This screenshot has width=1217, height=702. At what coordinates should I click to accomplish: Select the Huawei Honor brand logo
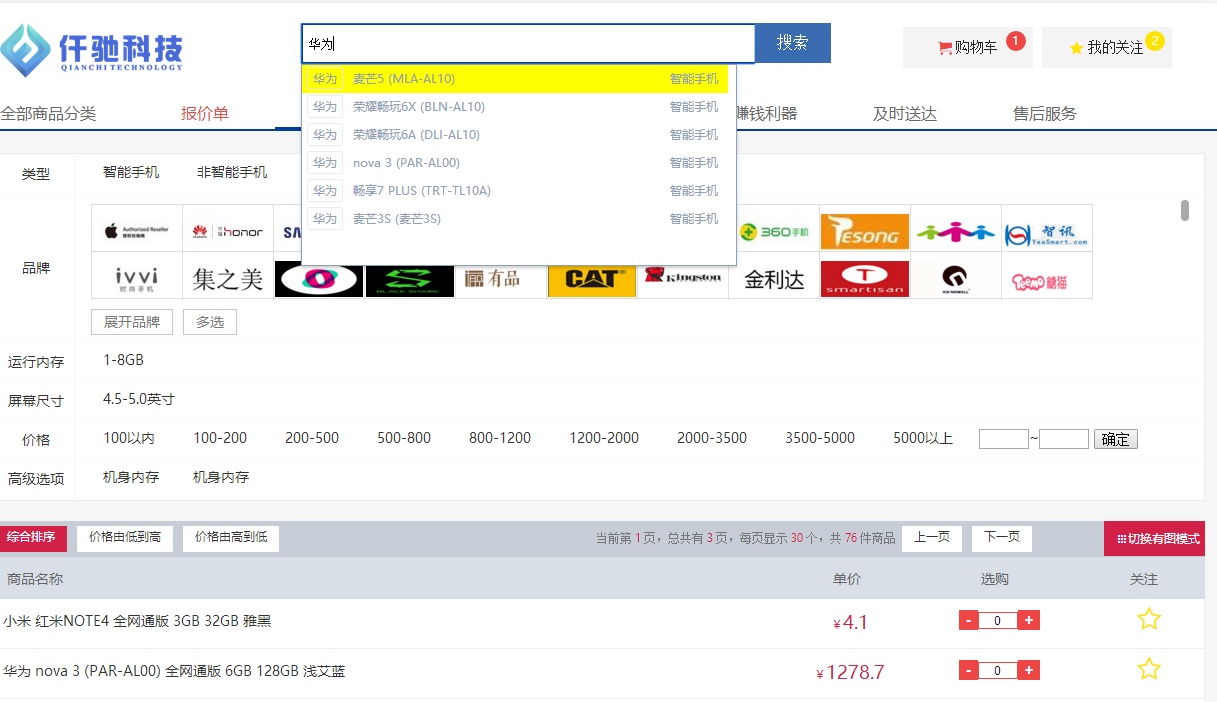pos(228,227)
